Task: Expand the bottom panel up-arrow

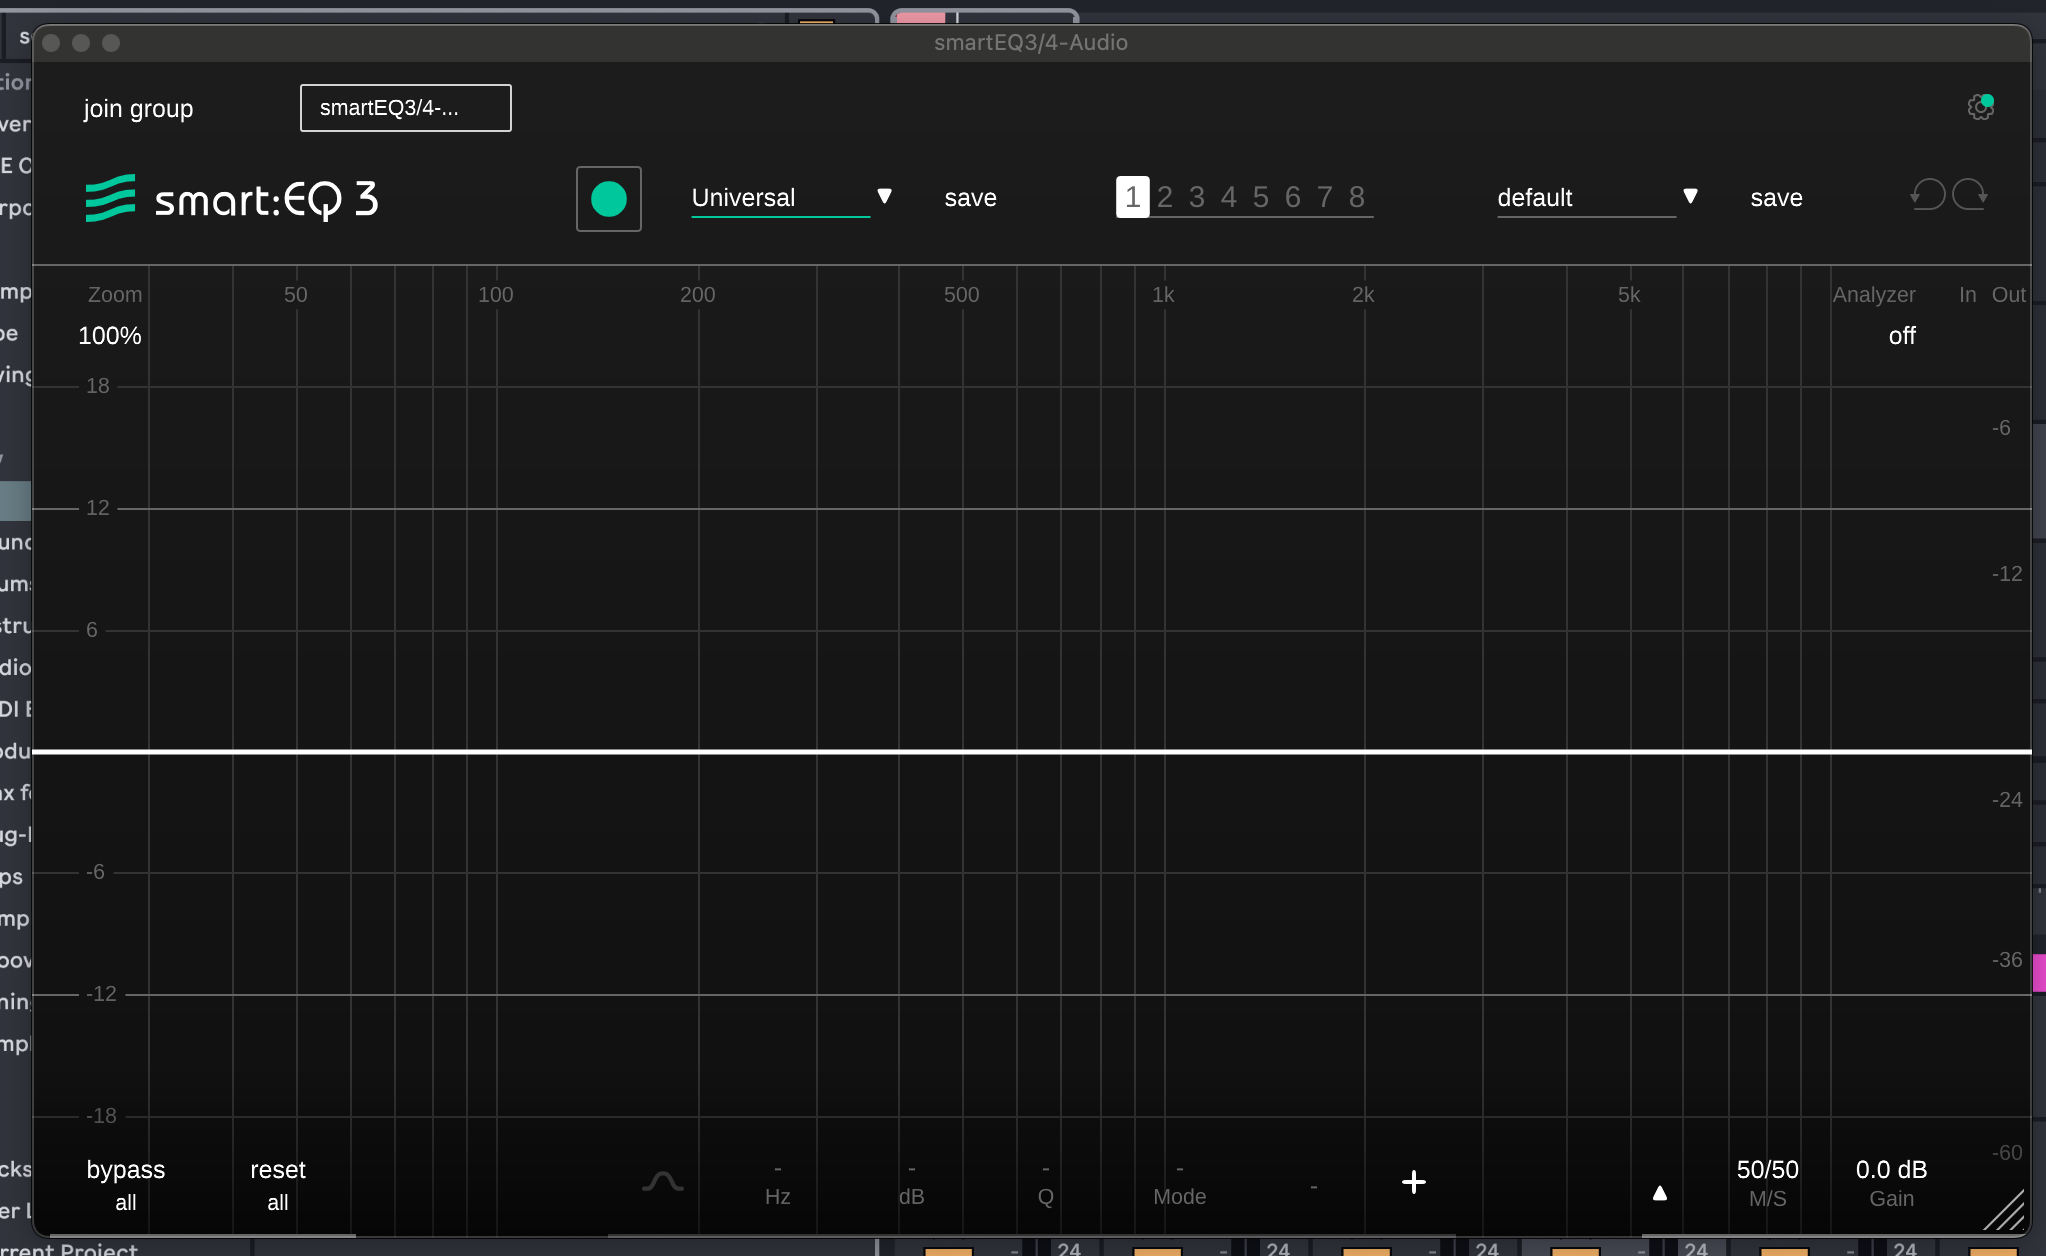Action: (1659, 1192)
